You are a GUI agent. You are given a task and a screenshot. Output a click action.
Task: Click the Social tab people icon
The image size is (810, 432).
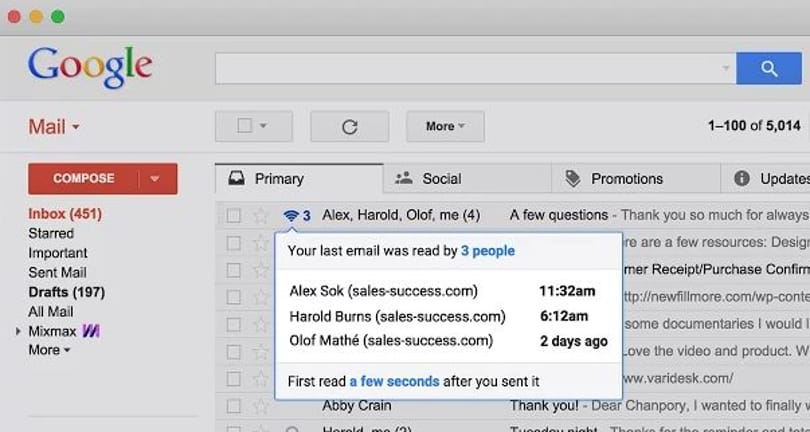tap(403, 178)
